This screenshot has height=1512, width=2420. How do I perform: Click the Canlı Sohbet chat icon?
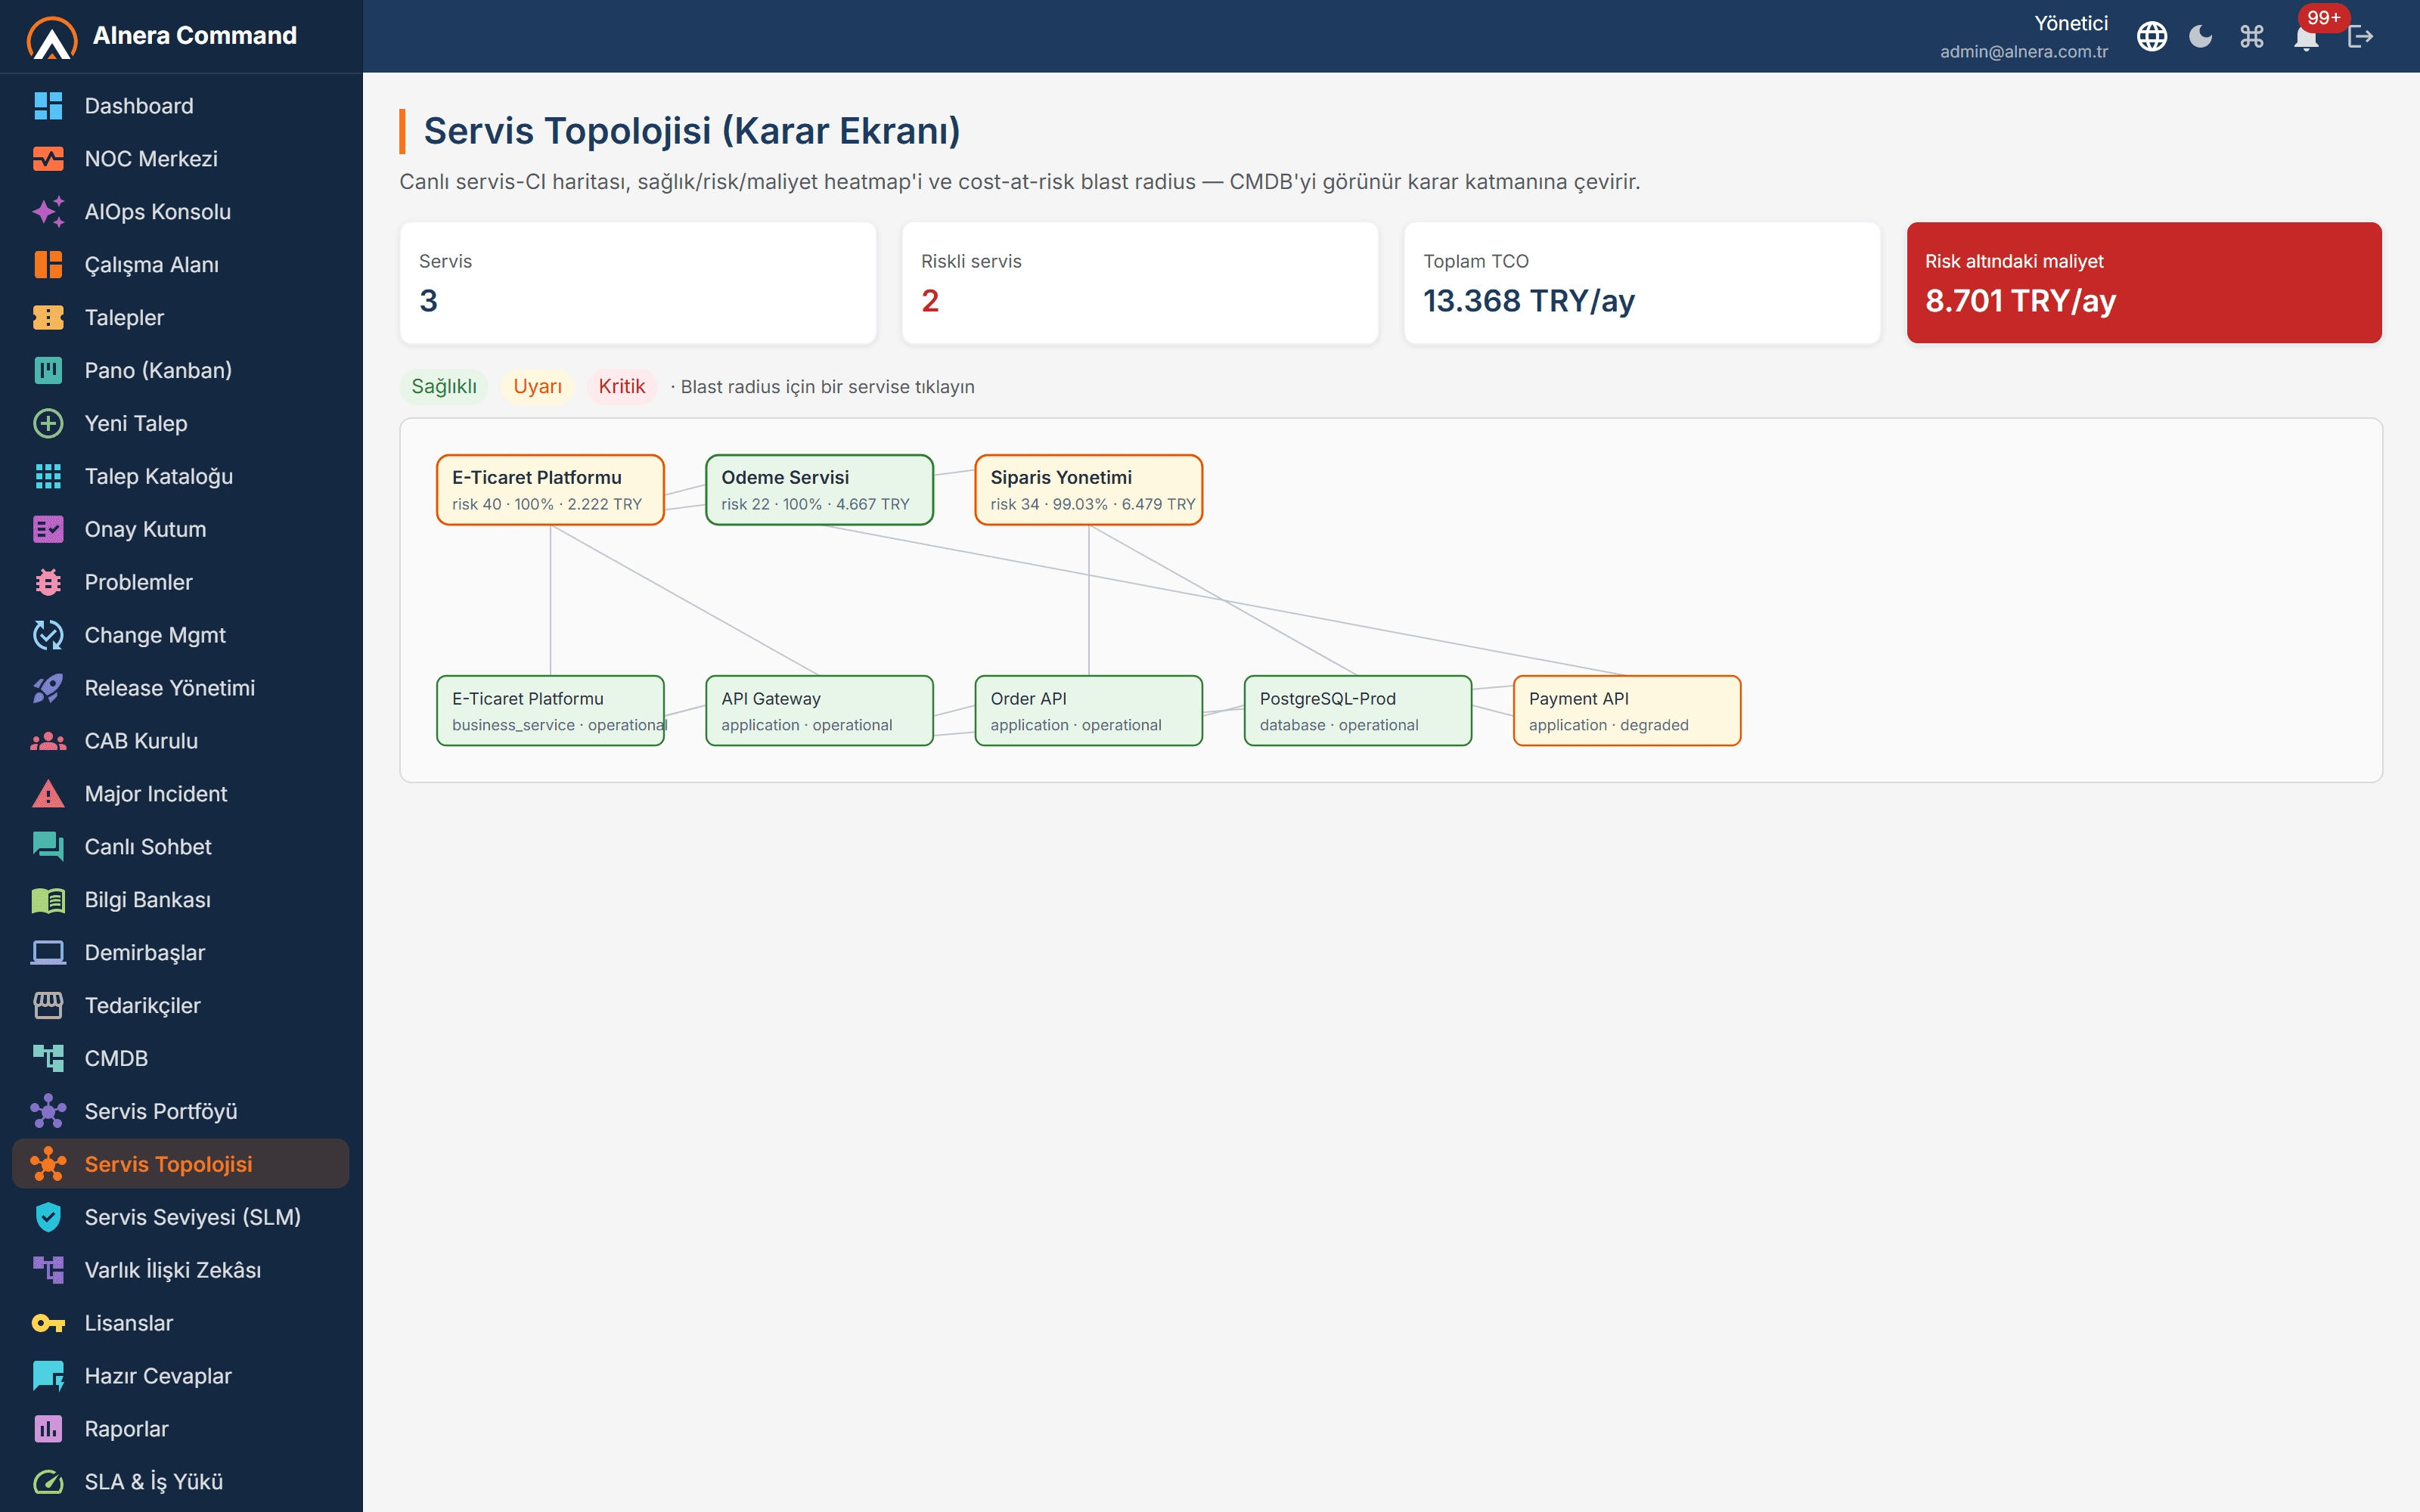[x=48, y=848]
